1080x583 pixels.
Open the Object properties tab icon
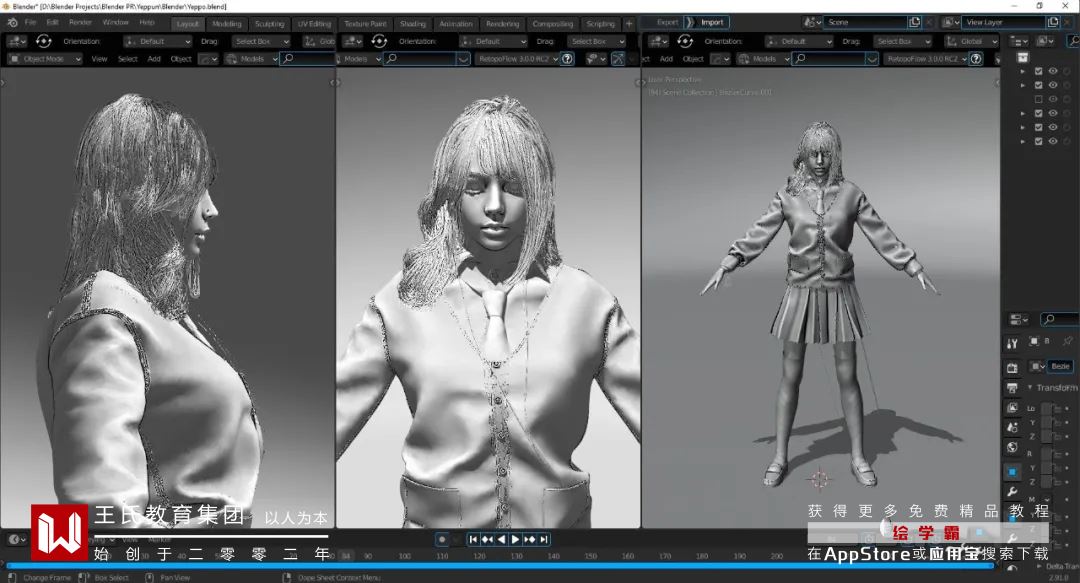[x=1012, y=471]
